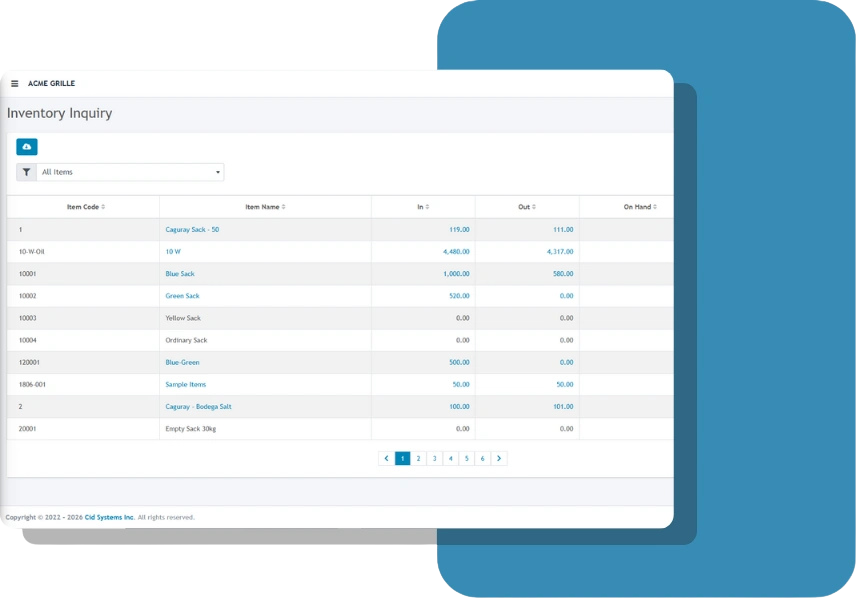Open the Caguray Sack - 50 item
This screenshot has height=599, width=857.
tap(192, 230)
